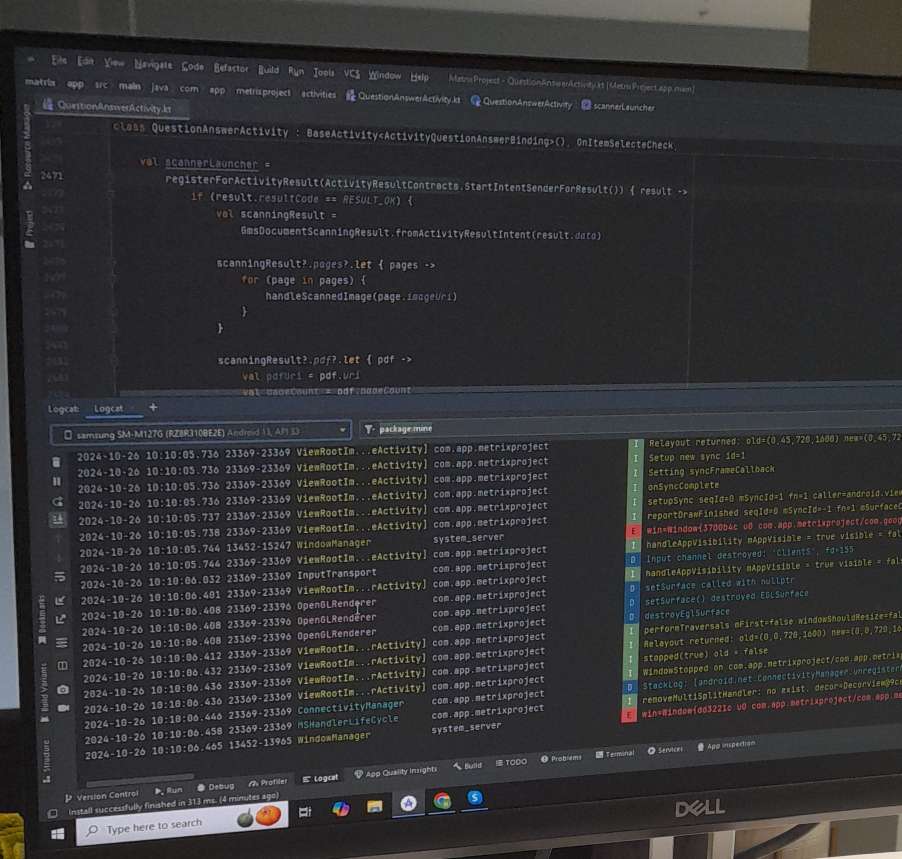The height and width of the screenshot is (859, 902).
Task: Pause the logcat output
Action: (x=57, y=481)
